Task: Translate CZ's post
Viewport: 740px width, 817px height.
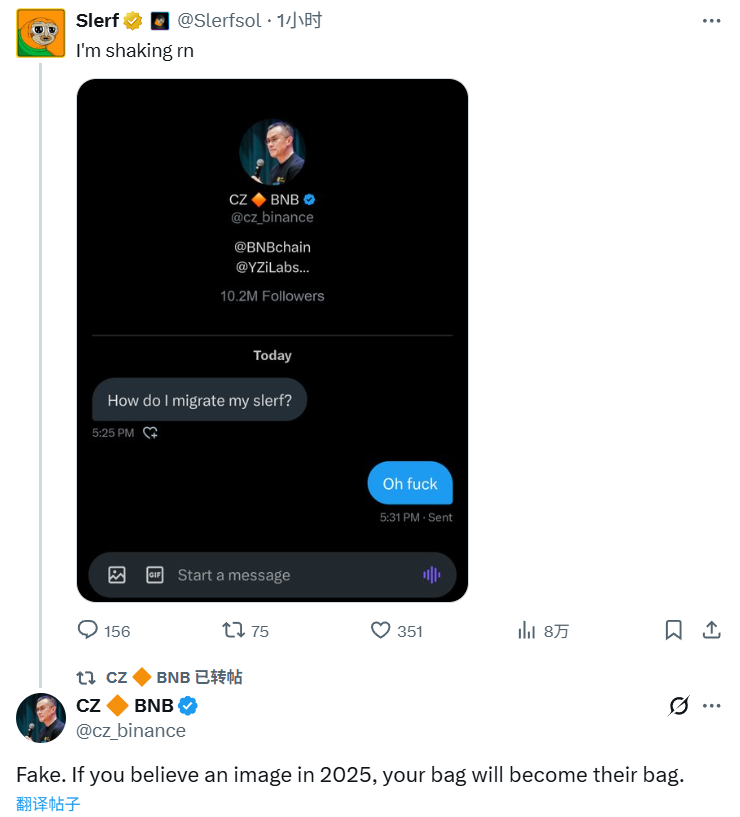Action: click(x=48, y=803)
